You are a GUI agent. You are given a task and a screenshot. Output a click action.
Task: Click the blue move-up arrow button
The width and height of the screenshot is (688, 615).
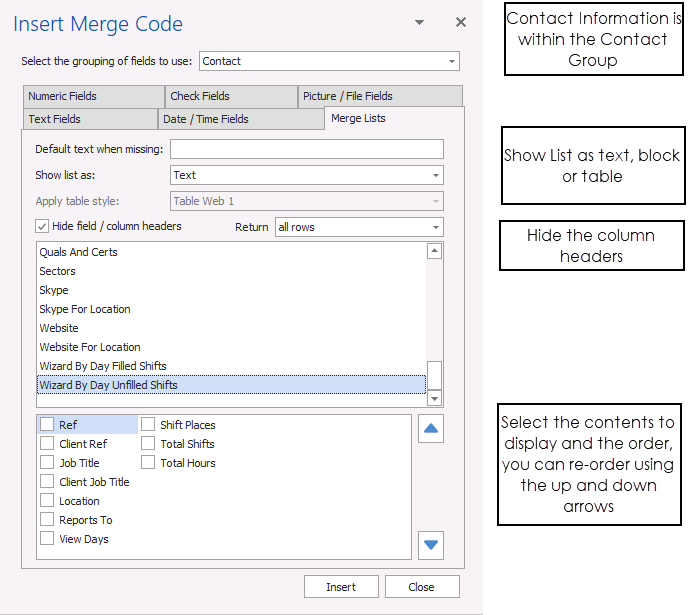coord(431,430)
